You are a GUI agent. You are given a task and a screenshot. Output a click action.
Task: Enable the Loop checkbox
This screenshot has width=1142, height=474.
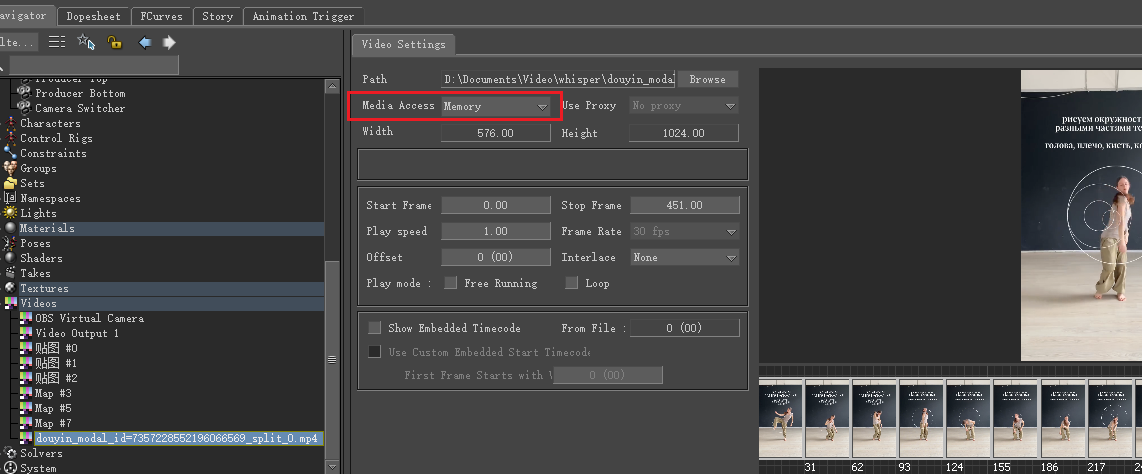pos(571,283)
